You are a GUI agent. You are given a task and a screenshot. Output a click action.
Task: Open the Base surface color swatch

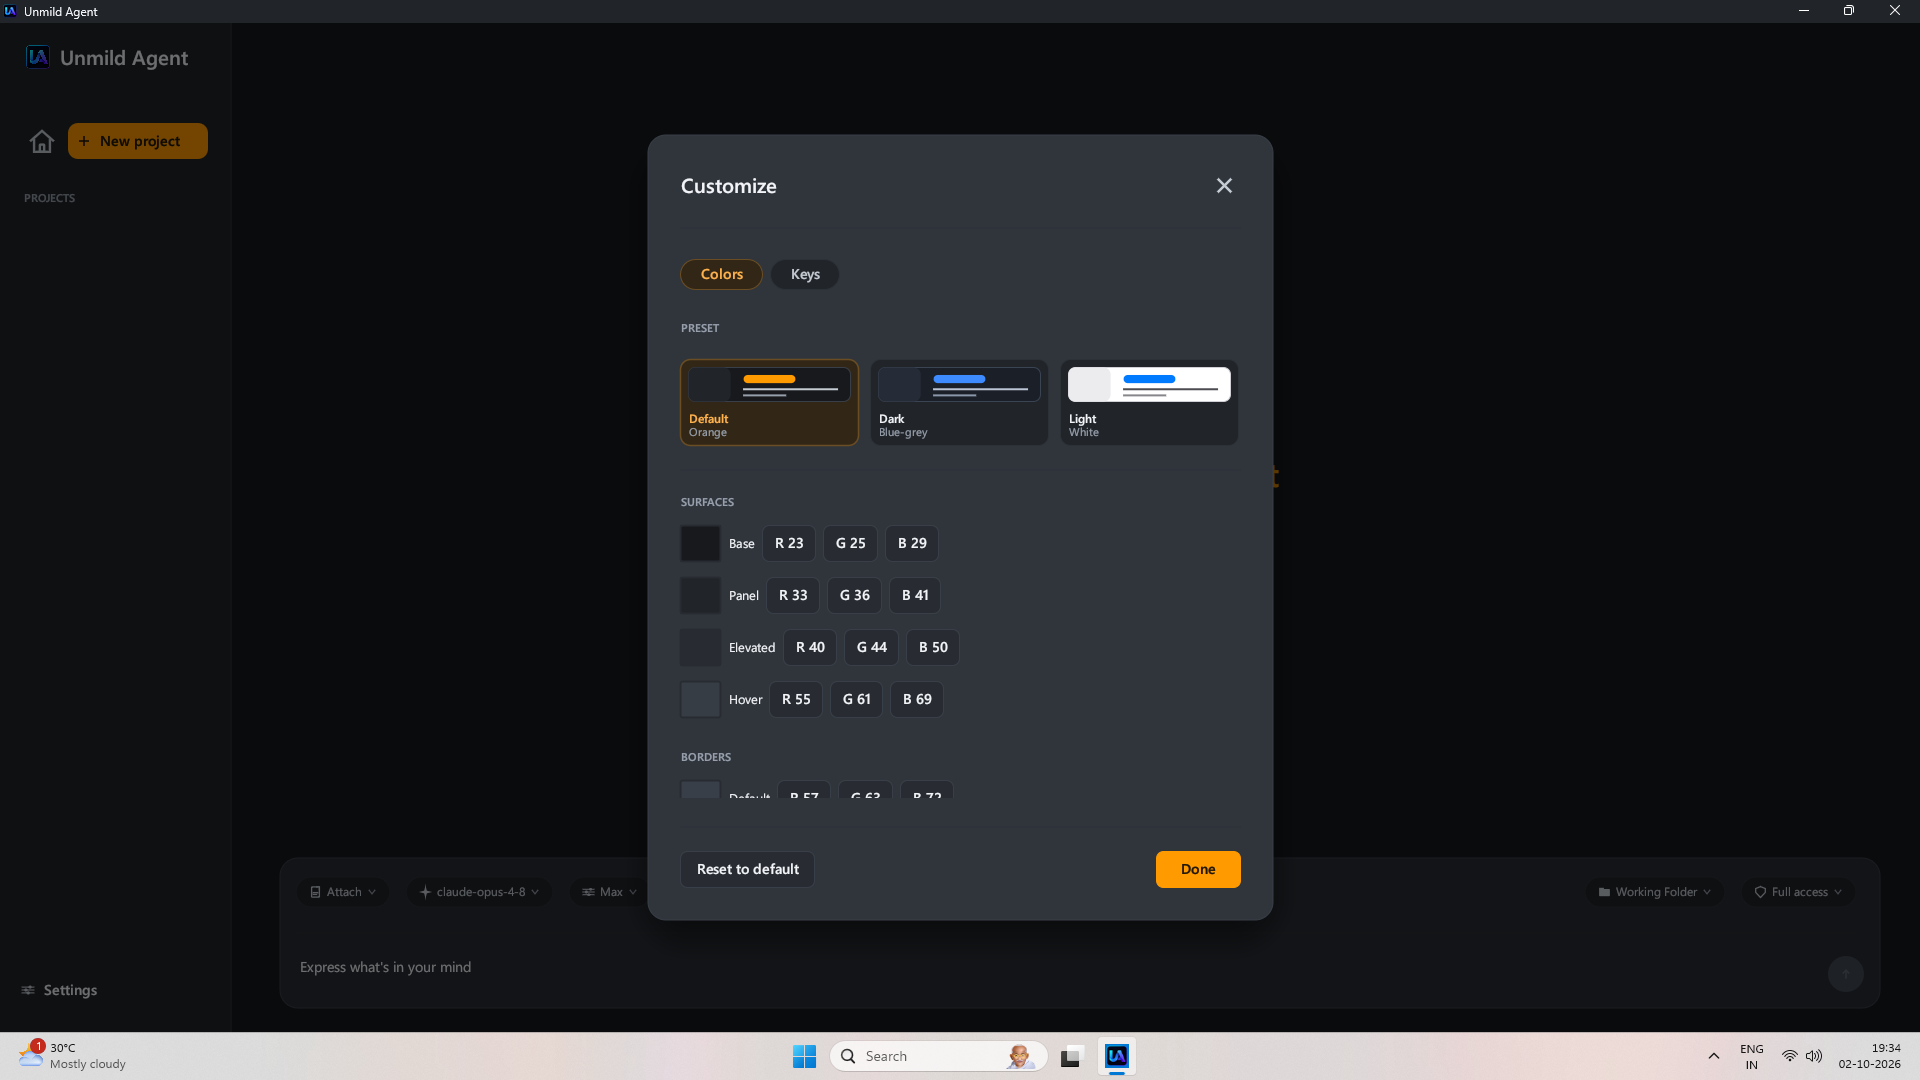[x=700, y=543]
